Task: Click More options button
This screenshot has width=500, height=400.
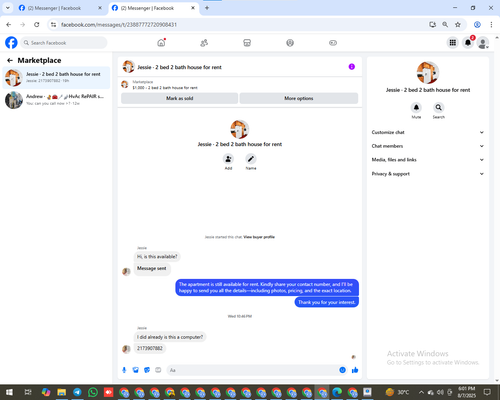Action: [299, 98]
